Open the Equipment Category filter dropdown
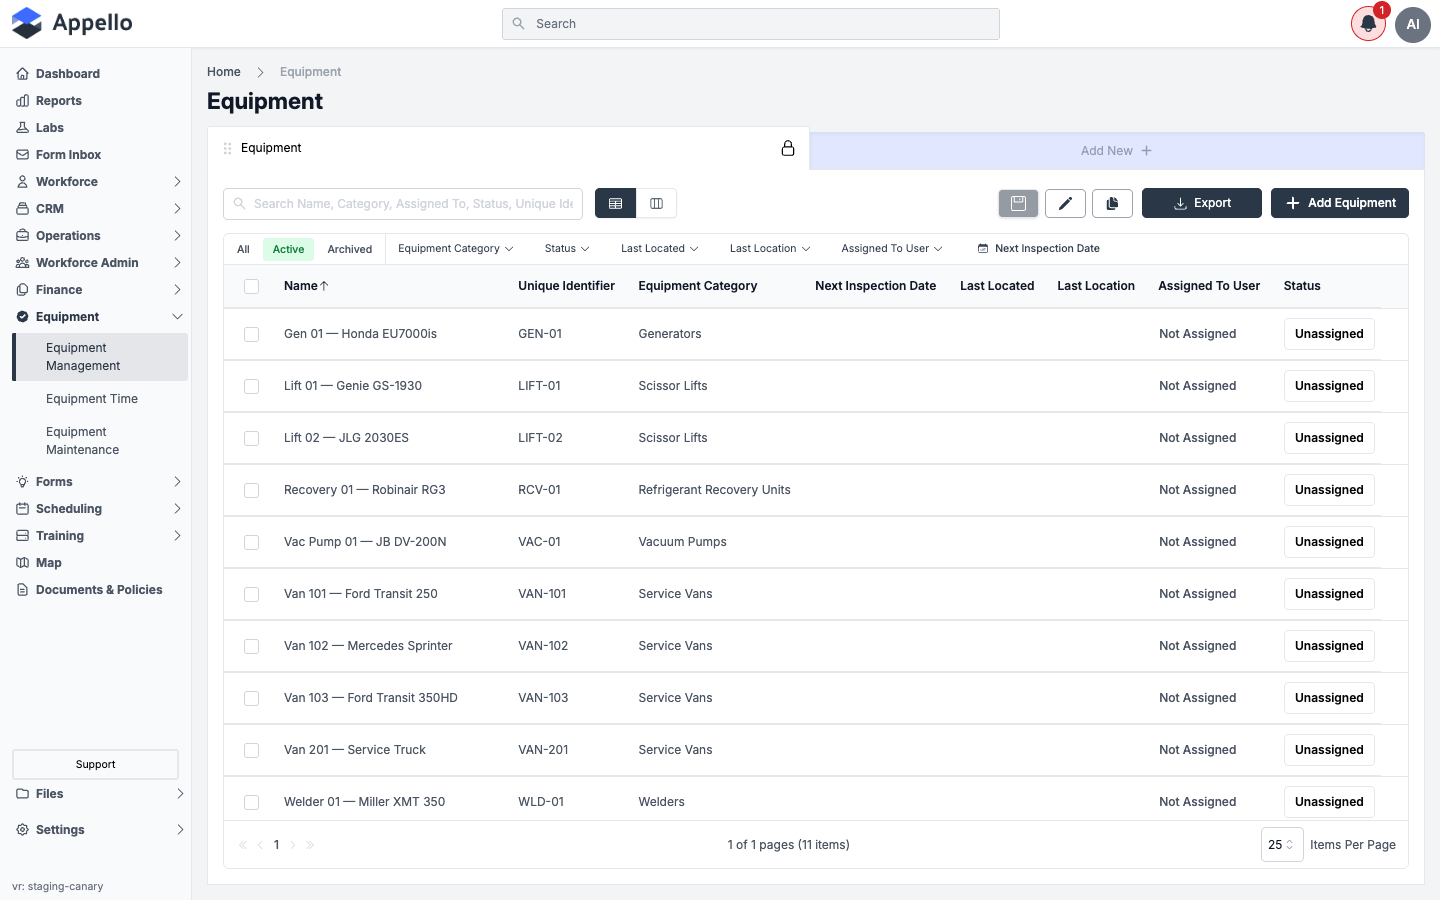The height and width of the screenshot is (918, 1440). 456,249
